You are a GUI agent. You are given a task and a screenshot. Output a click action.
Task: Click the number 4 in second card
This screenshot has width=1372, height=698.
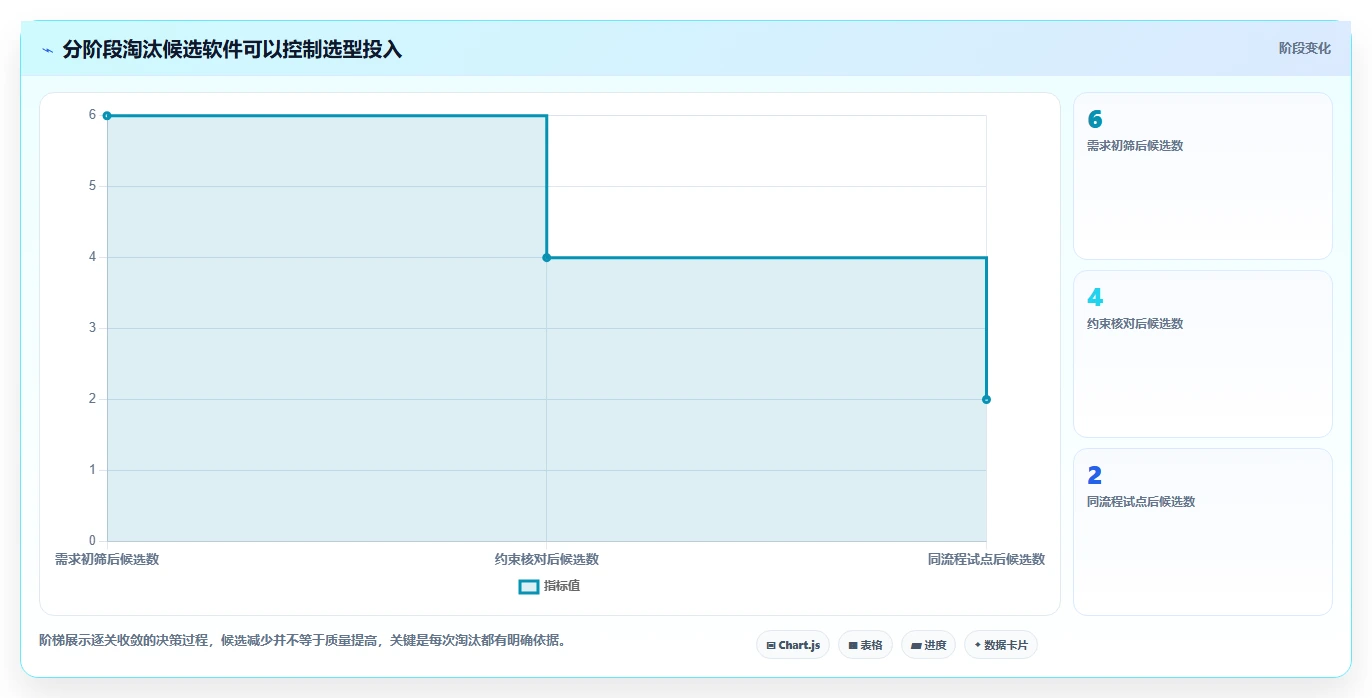coord(1095,298)
